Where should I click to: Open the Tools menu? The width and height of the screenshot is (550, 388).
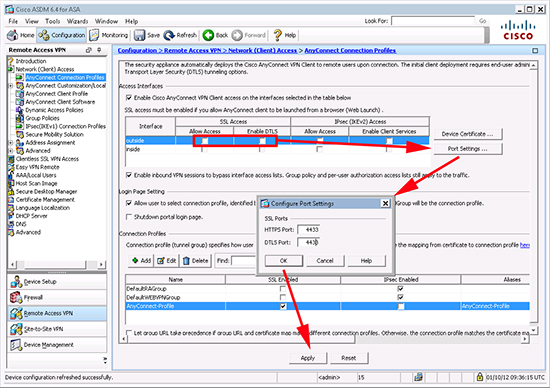click(53, 21)
